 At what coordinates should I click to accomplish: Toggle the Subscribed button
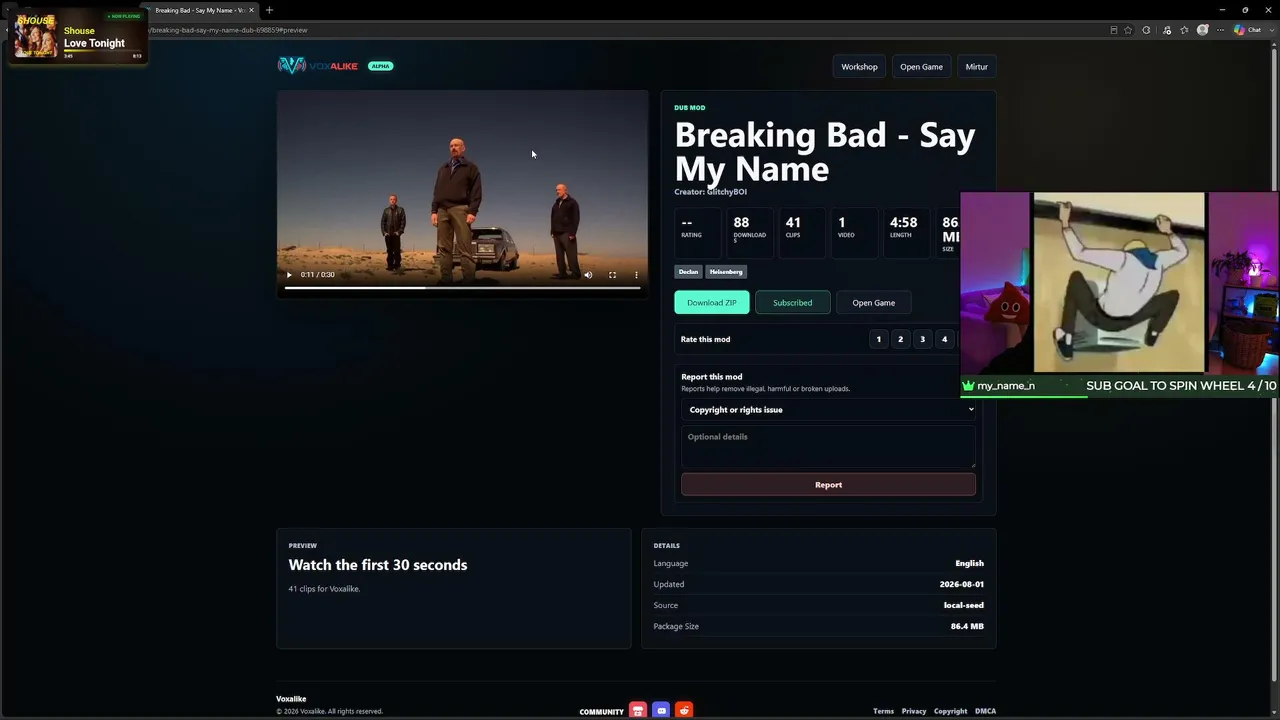[792, 303]
